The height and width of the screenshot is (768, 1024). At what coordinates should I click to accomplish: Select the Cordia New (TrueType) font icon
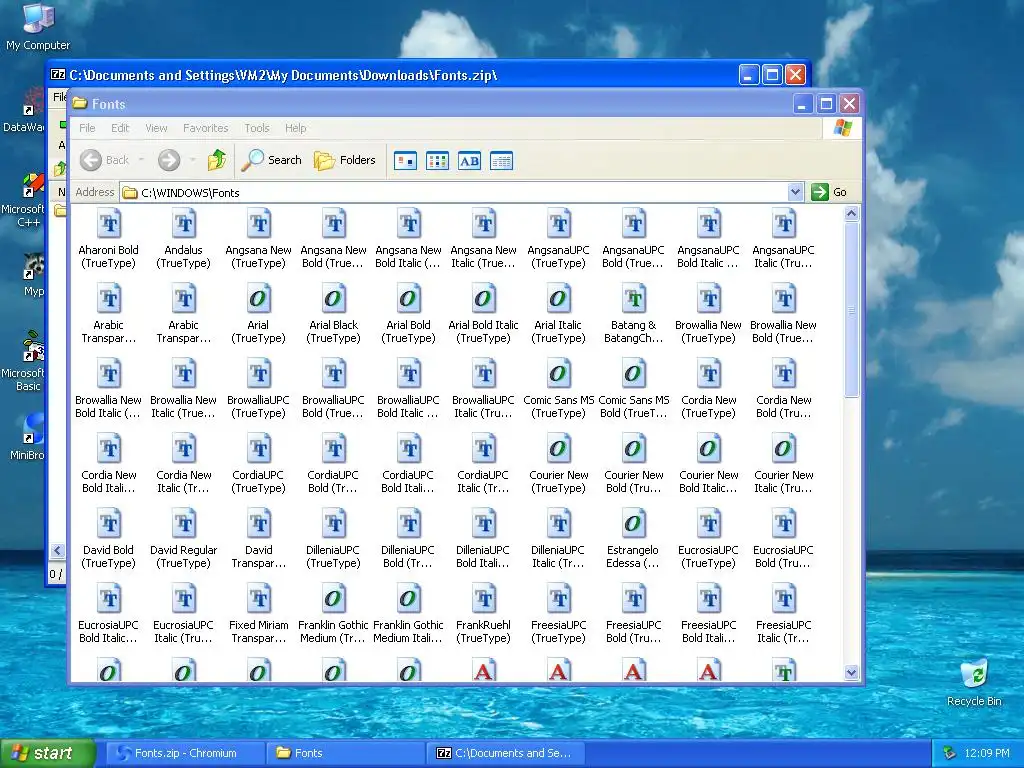(x=709, y=374)
